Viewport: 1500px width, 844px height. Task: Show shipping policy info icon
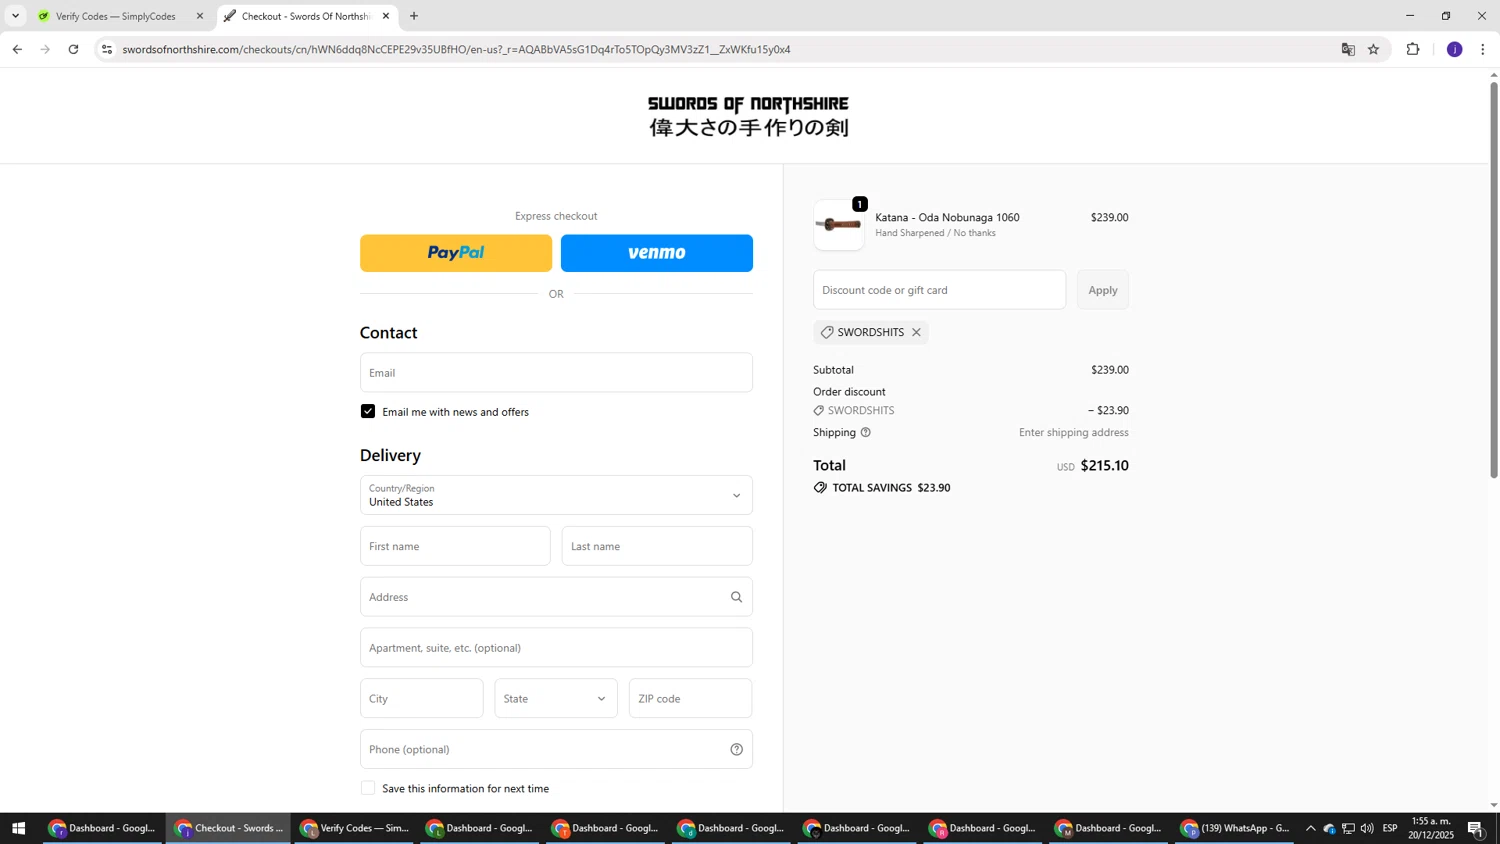(866, 432)
